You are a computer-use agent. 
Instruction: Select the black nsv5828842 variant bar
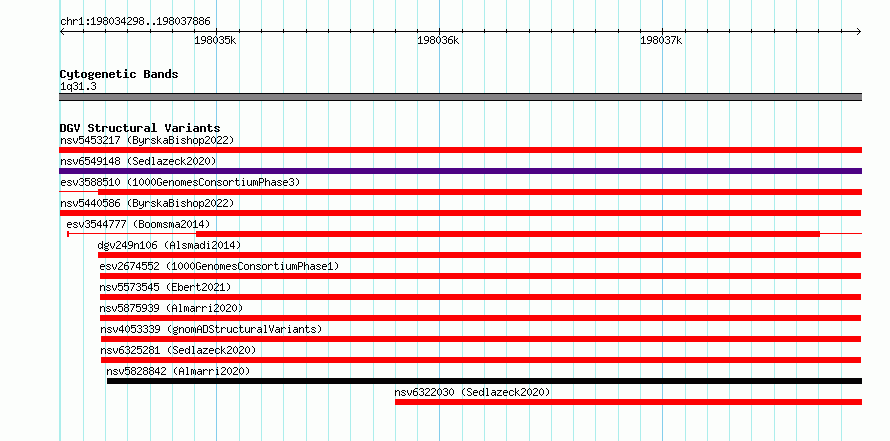pyautogui.click(x=484, y=381)
